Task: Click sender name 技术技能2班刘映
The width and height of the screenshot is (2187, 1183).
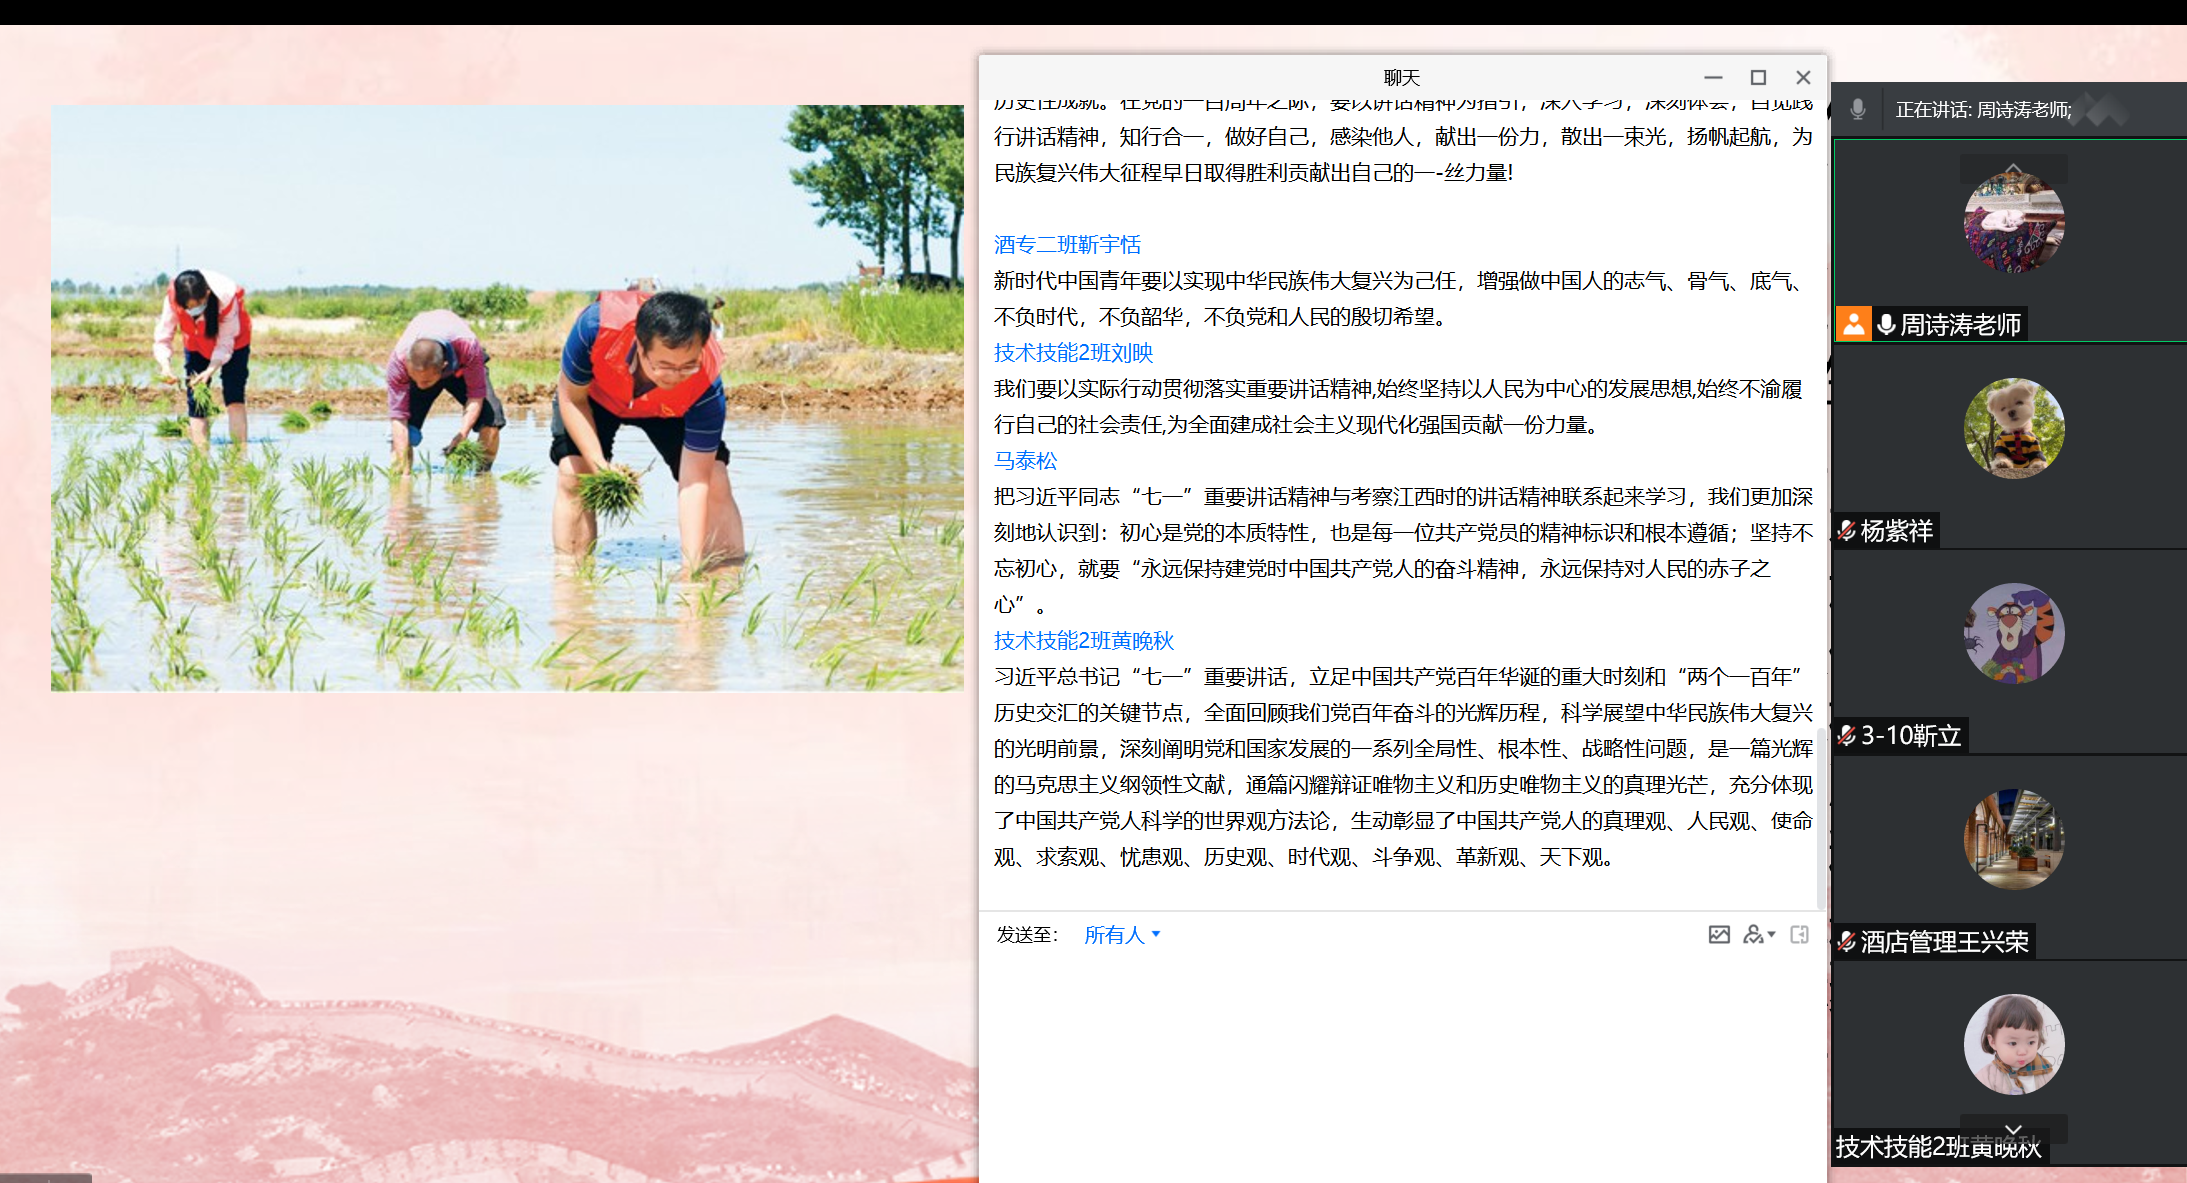Action: pyautogui.click(x=1073, y=353)
